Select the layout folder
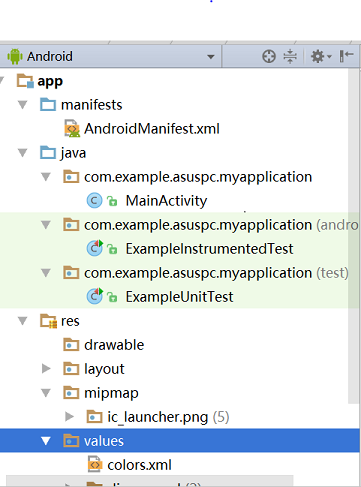361x487 pixels. click(104, 369)
